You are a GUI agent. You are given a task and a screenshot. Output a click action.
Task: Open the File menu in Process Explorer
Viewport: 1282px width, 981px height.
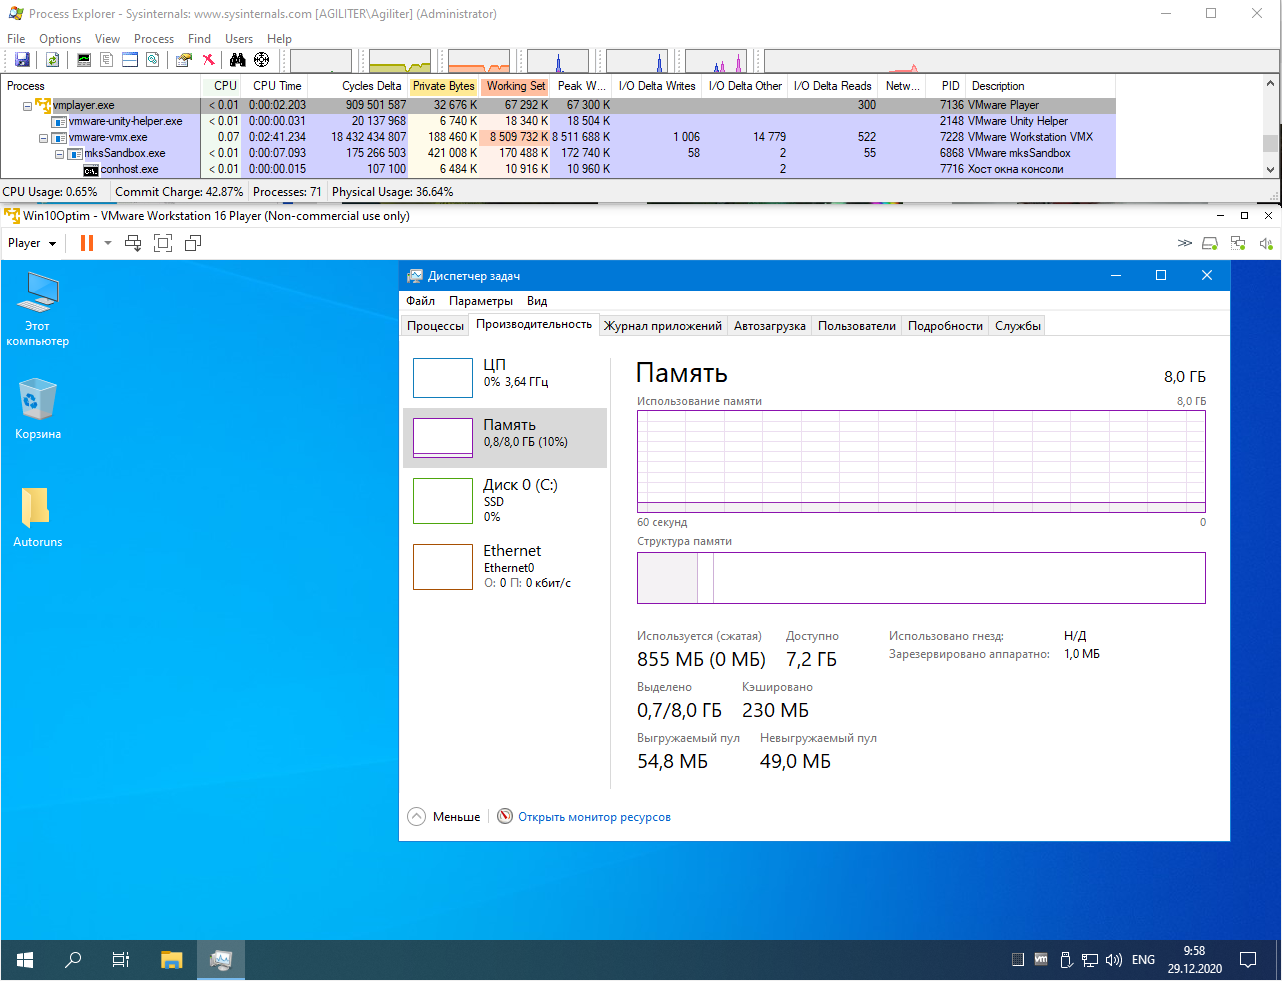point(16,39)
